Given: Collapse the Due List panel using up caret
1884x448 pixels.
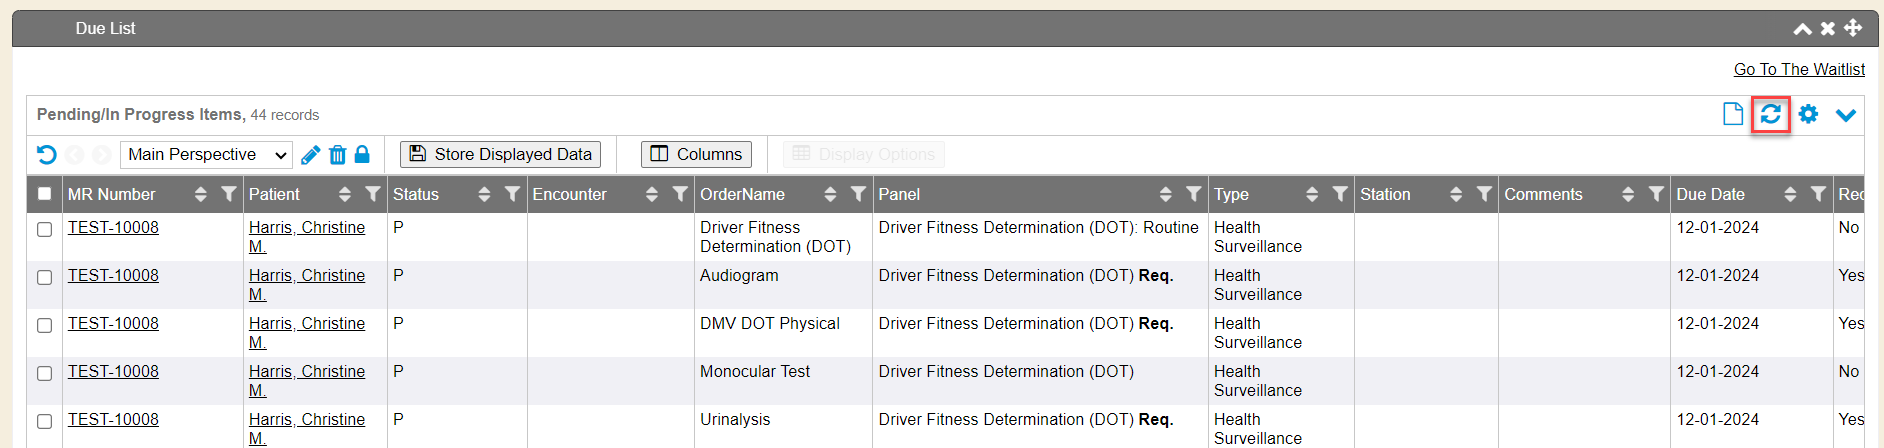Looking at the screenshot, I should coord(1802,29).
